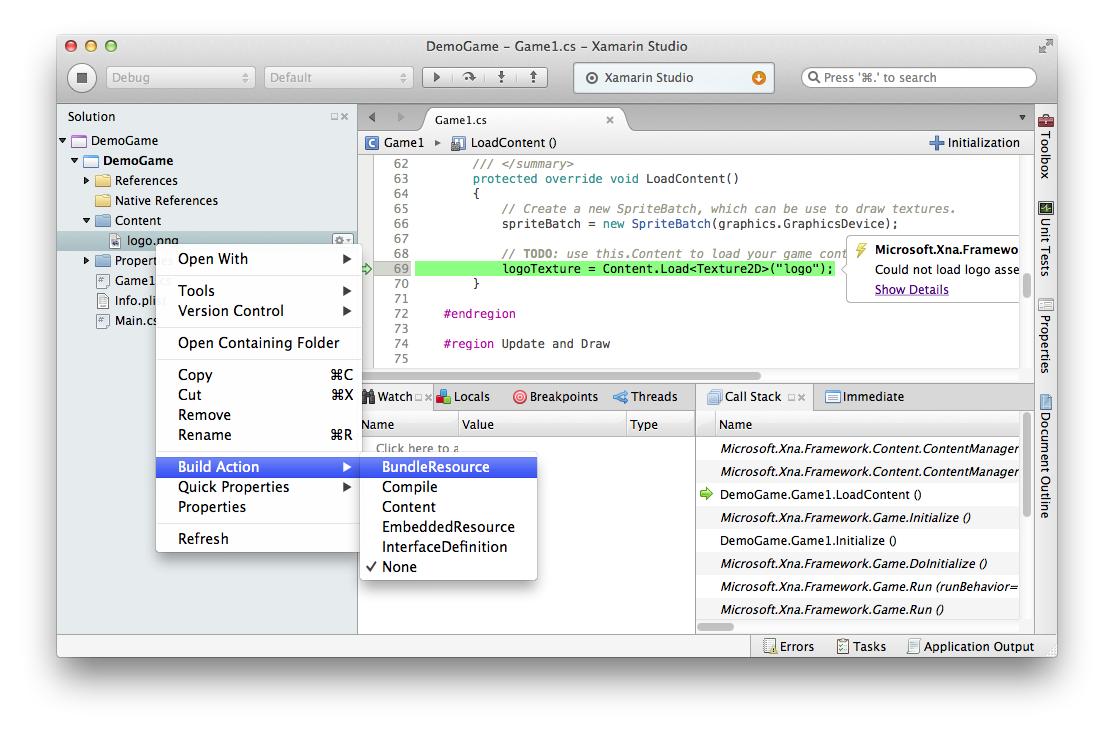Navigate forward with the right arrow icon
The width and height of the screenshot is (1114, 736).
(401, 117)
